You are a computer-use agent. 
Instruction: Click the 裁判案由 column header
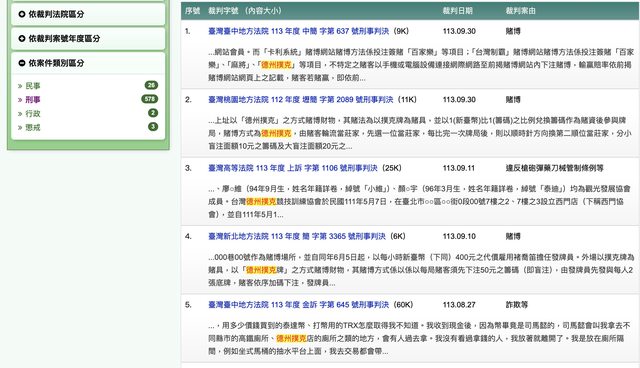[520, 11]
